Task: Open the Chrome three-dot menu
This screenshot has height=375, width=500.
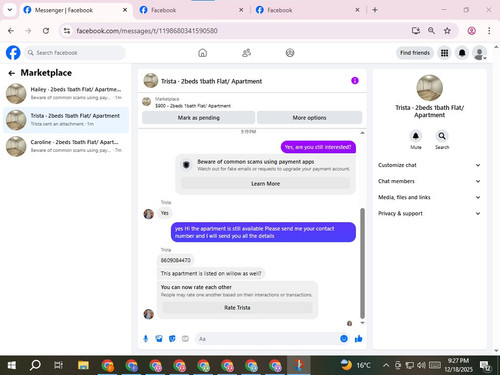Action: [489, 31]
